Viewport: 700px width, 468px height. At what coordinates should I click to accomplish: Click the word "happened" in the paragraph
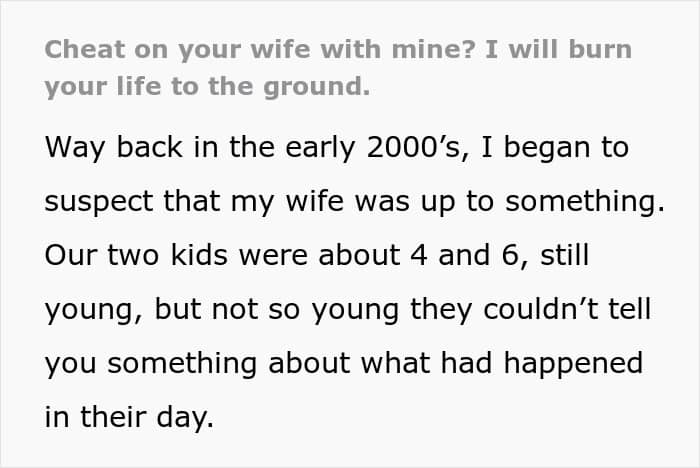click(573, 364)
